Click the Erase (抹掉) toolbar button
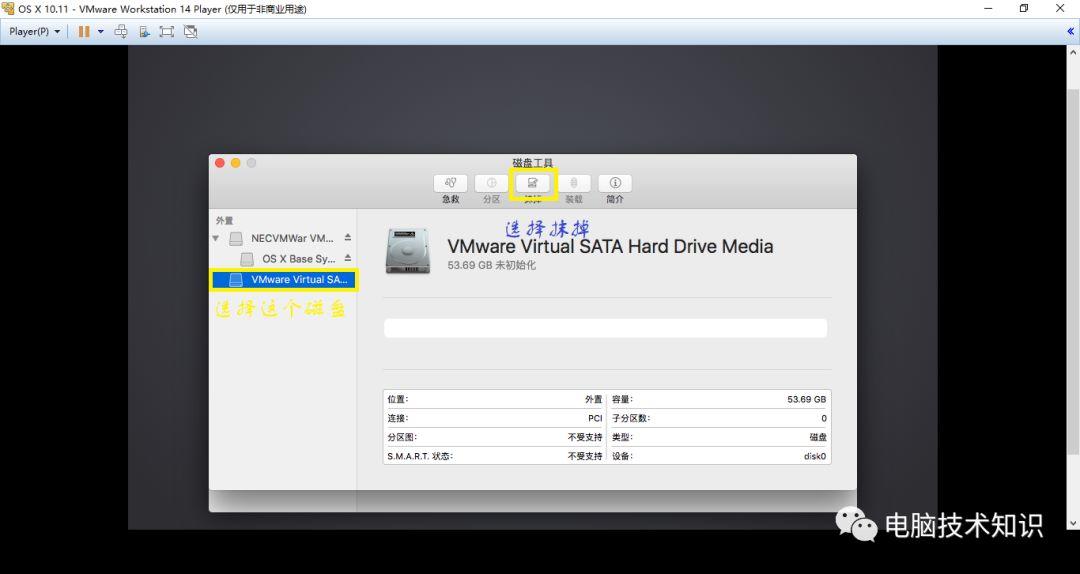Viewport: 1080px width, 574px height. coord(532,183)
